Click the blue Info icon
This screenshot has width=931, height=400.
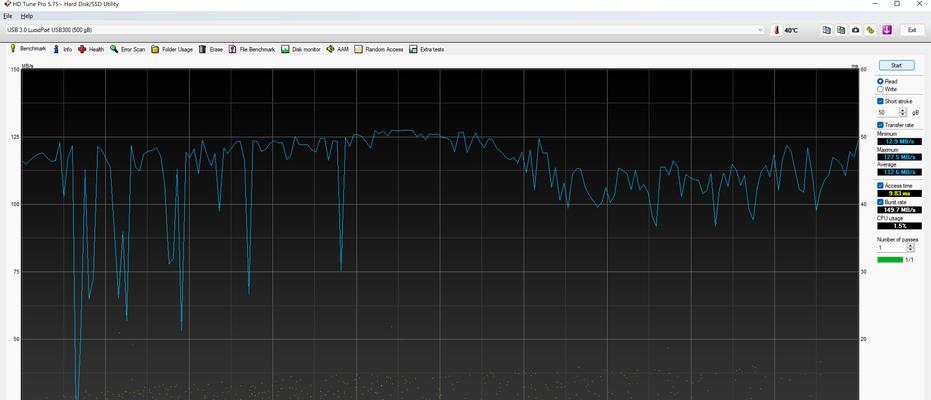pyautogui.click(x=56, y=49)
